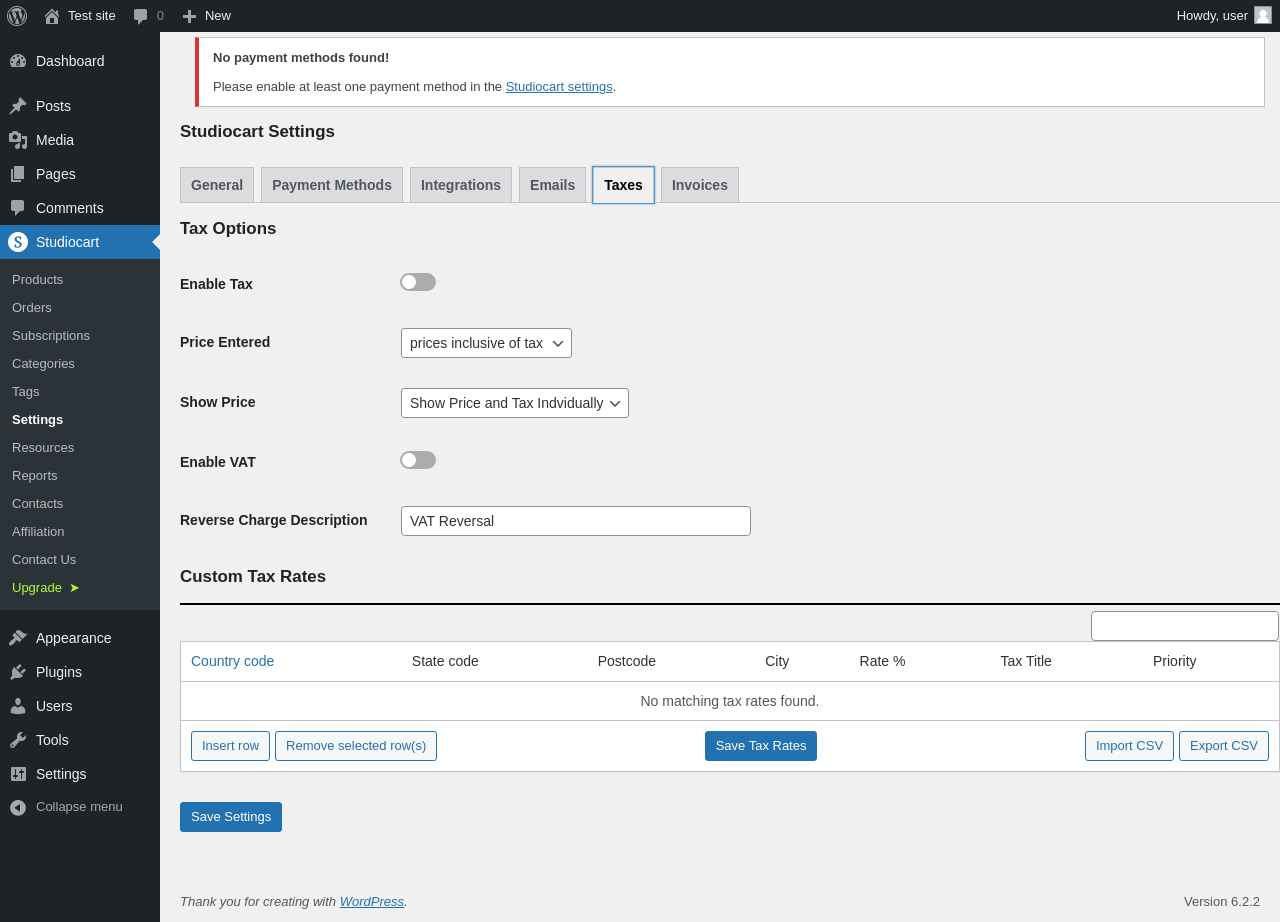Screen dimensions: 1280x922
Task: Click Howdy, user account menu
Action: [x=1223, y=16]
